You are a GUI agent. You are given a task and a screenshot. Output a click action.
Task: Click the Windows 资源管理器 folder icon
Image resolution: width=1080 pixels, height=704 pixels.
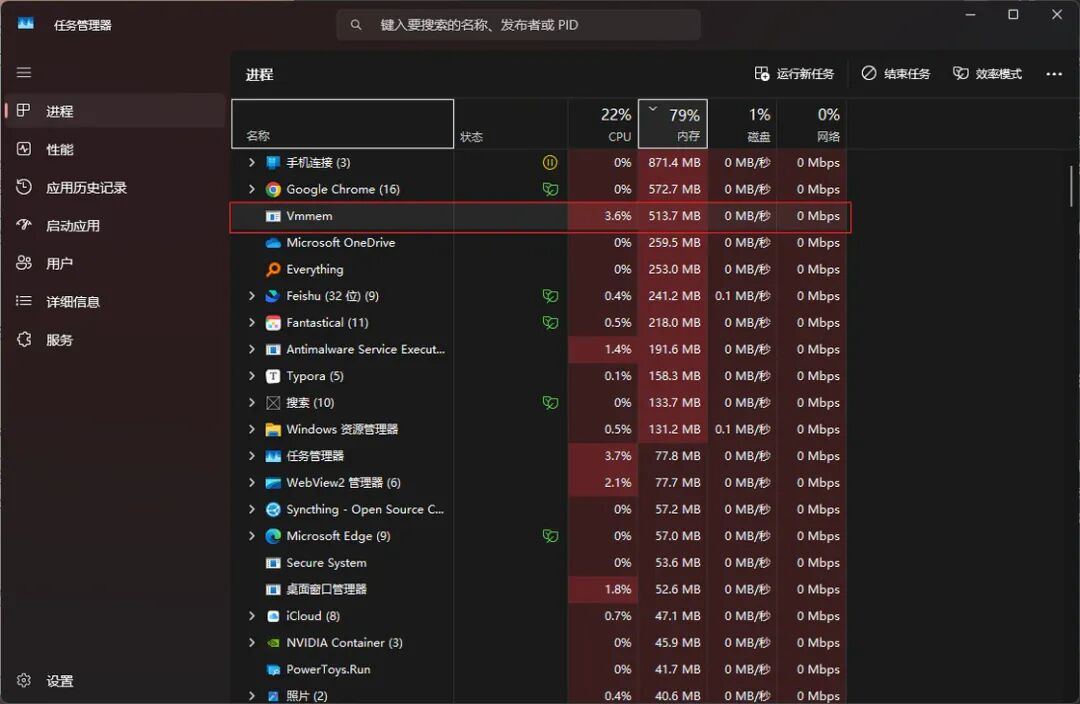(x=273, y=429)
